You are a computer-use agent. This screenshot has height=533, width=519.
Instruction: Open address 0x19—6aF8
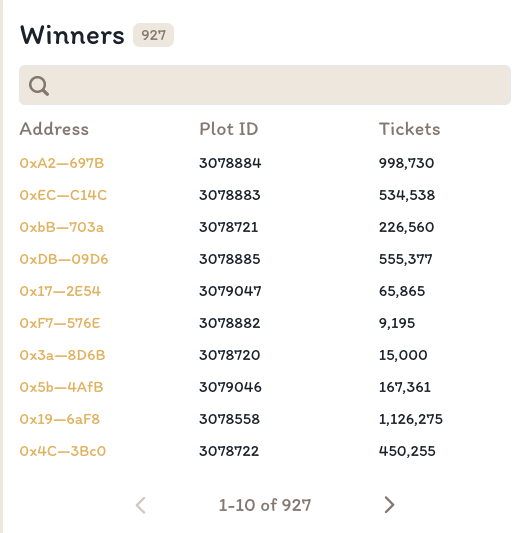60,419
